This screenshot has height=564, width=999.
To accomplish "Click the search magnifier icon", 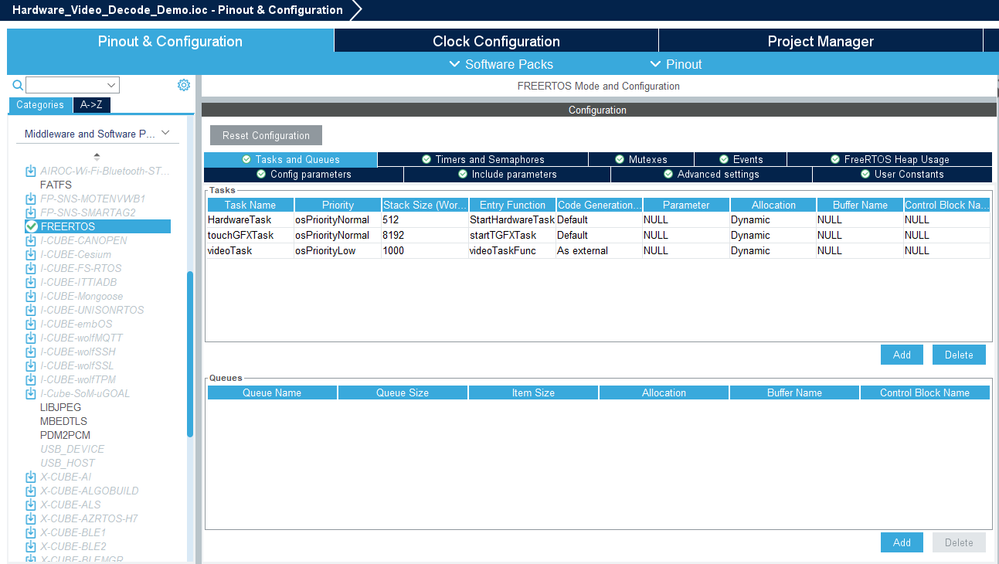I will 18,85.
